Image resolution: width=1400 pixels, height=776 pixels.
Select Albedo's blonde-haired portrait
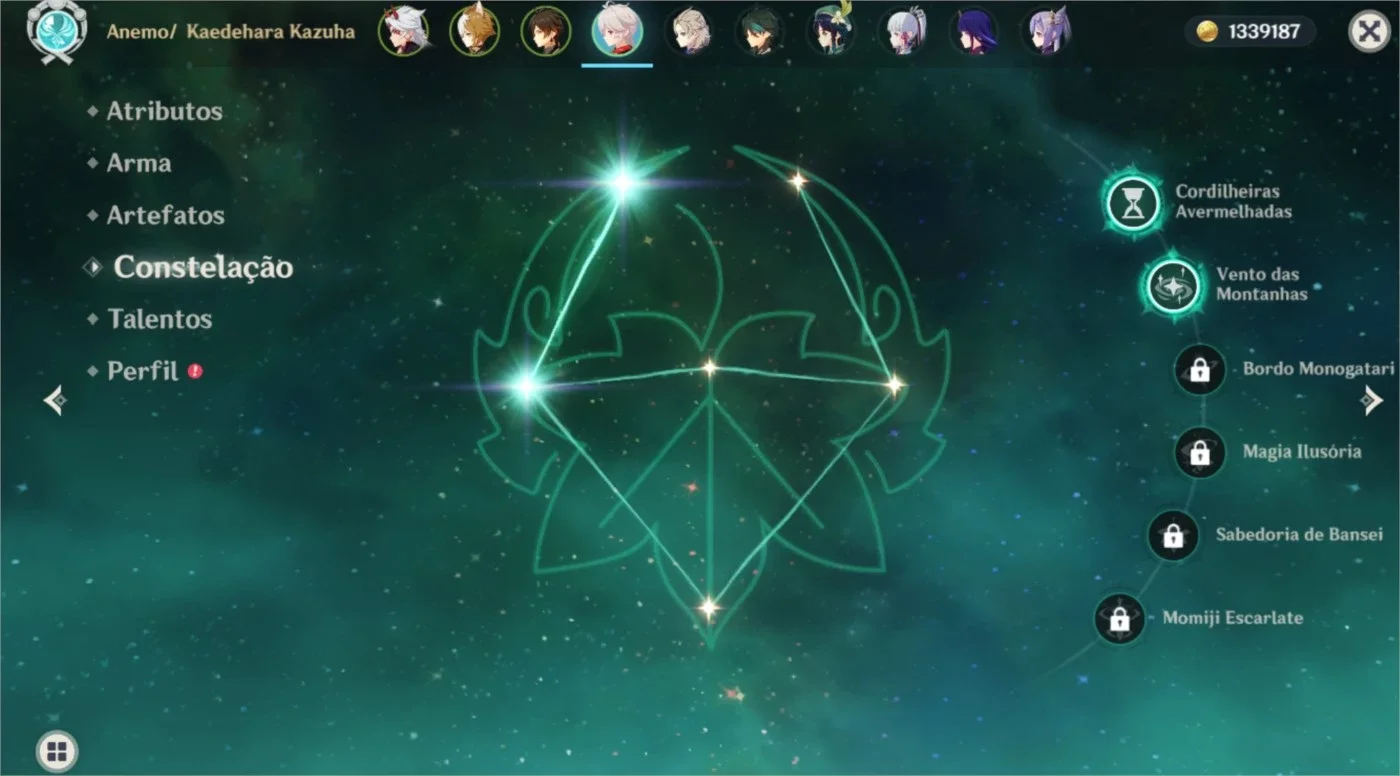point(689,31)
